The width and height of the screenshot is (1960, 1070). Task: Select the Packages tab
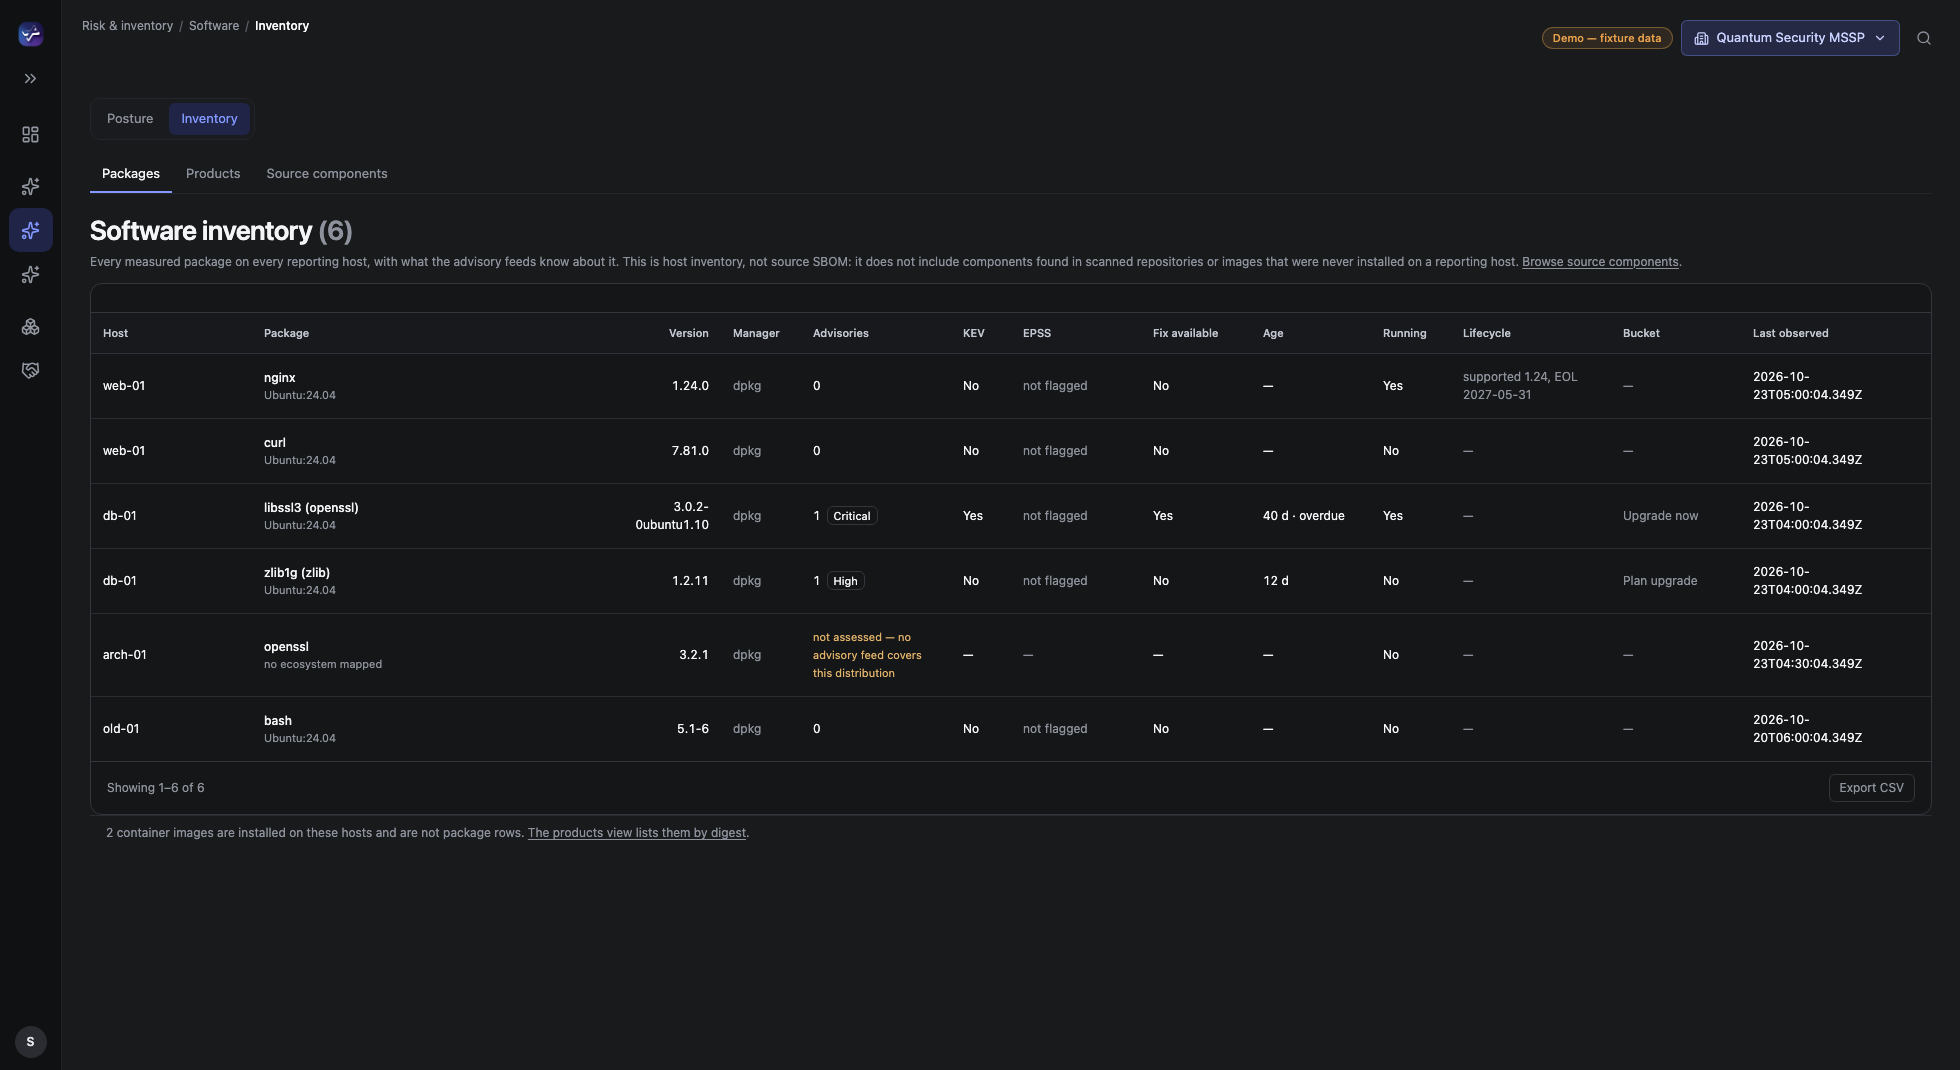(x=131, y=173)
